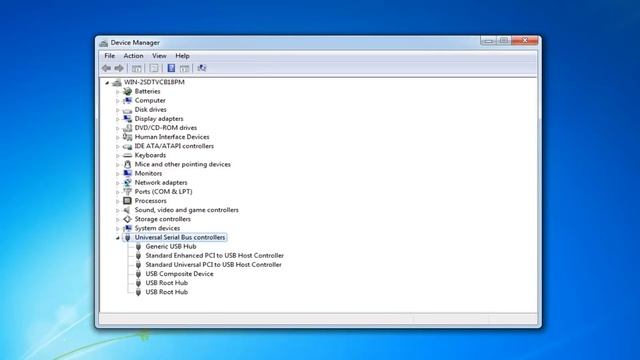The height and width of the screenshot is (360, 640).
Task: Click the Show/Hide console tree toolbar icon
Action: tap(136, 68)
